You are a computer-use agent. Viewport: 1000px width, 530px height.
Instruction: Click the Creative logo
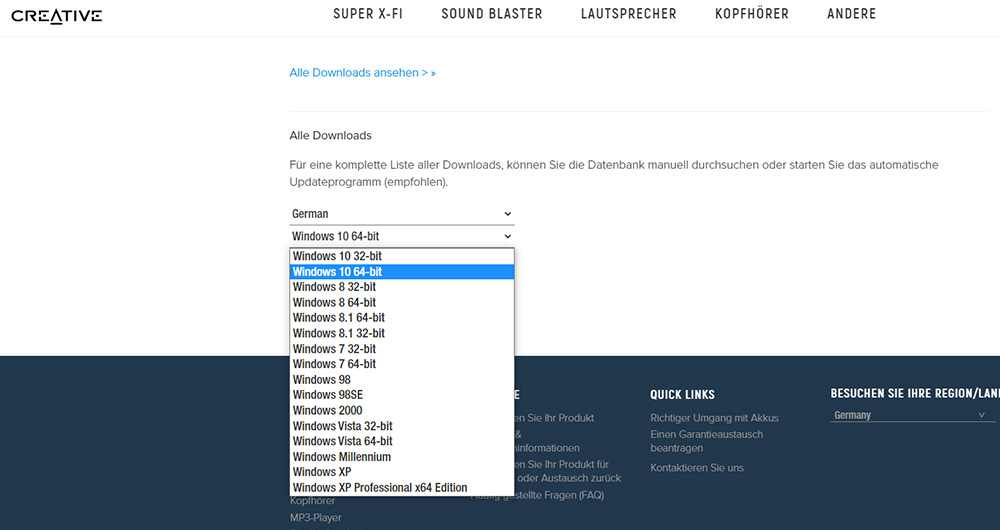[x=56, y=16]
